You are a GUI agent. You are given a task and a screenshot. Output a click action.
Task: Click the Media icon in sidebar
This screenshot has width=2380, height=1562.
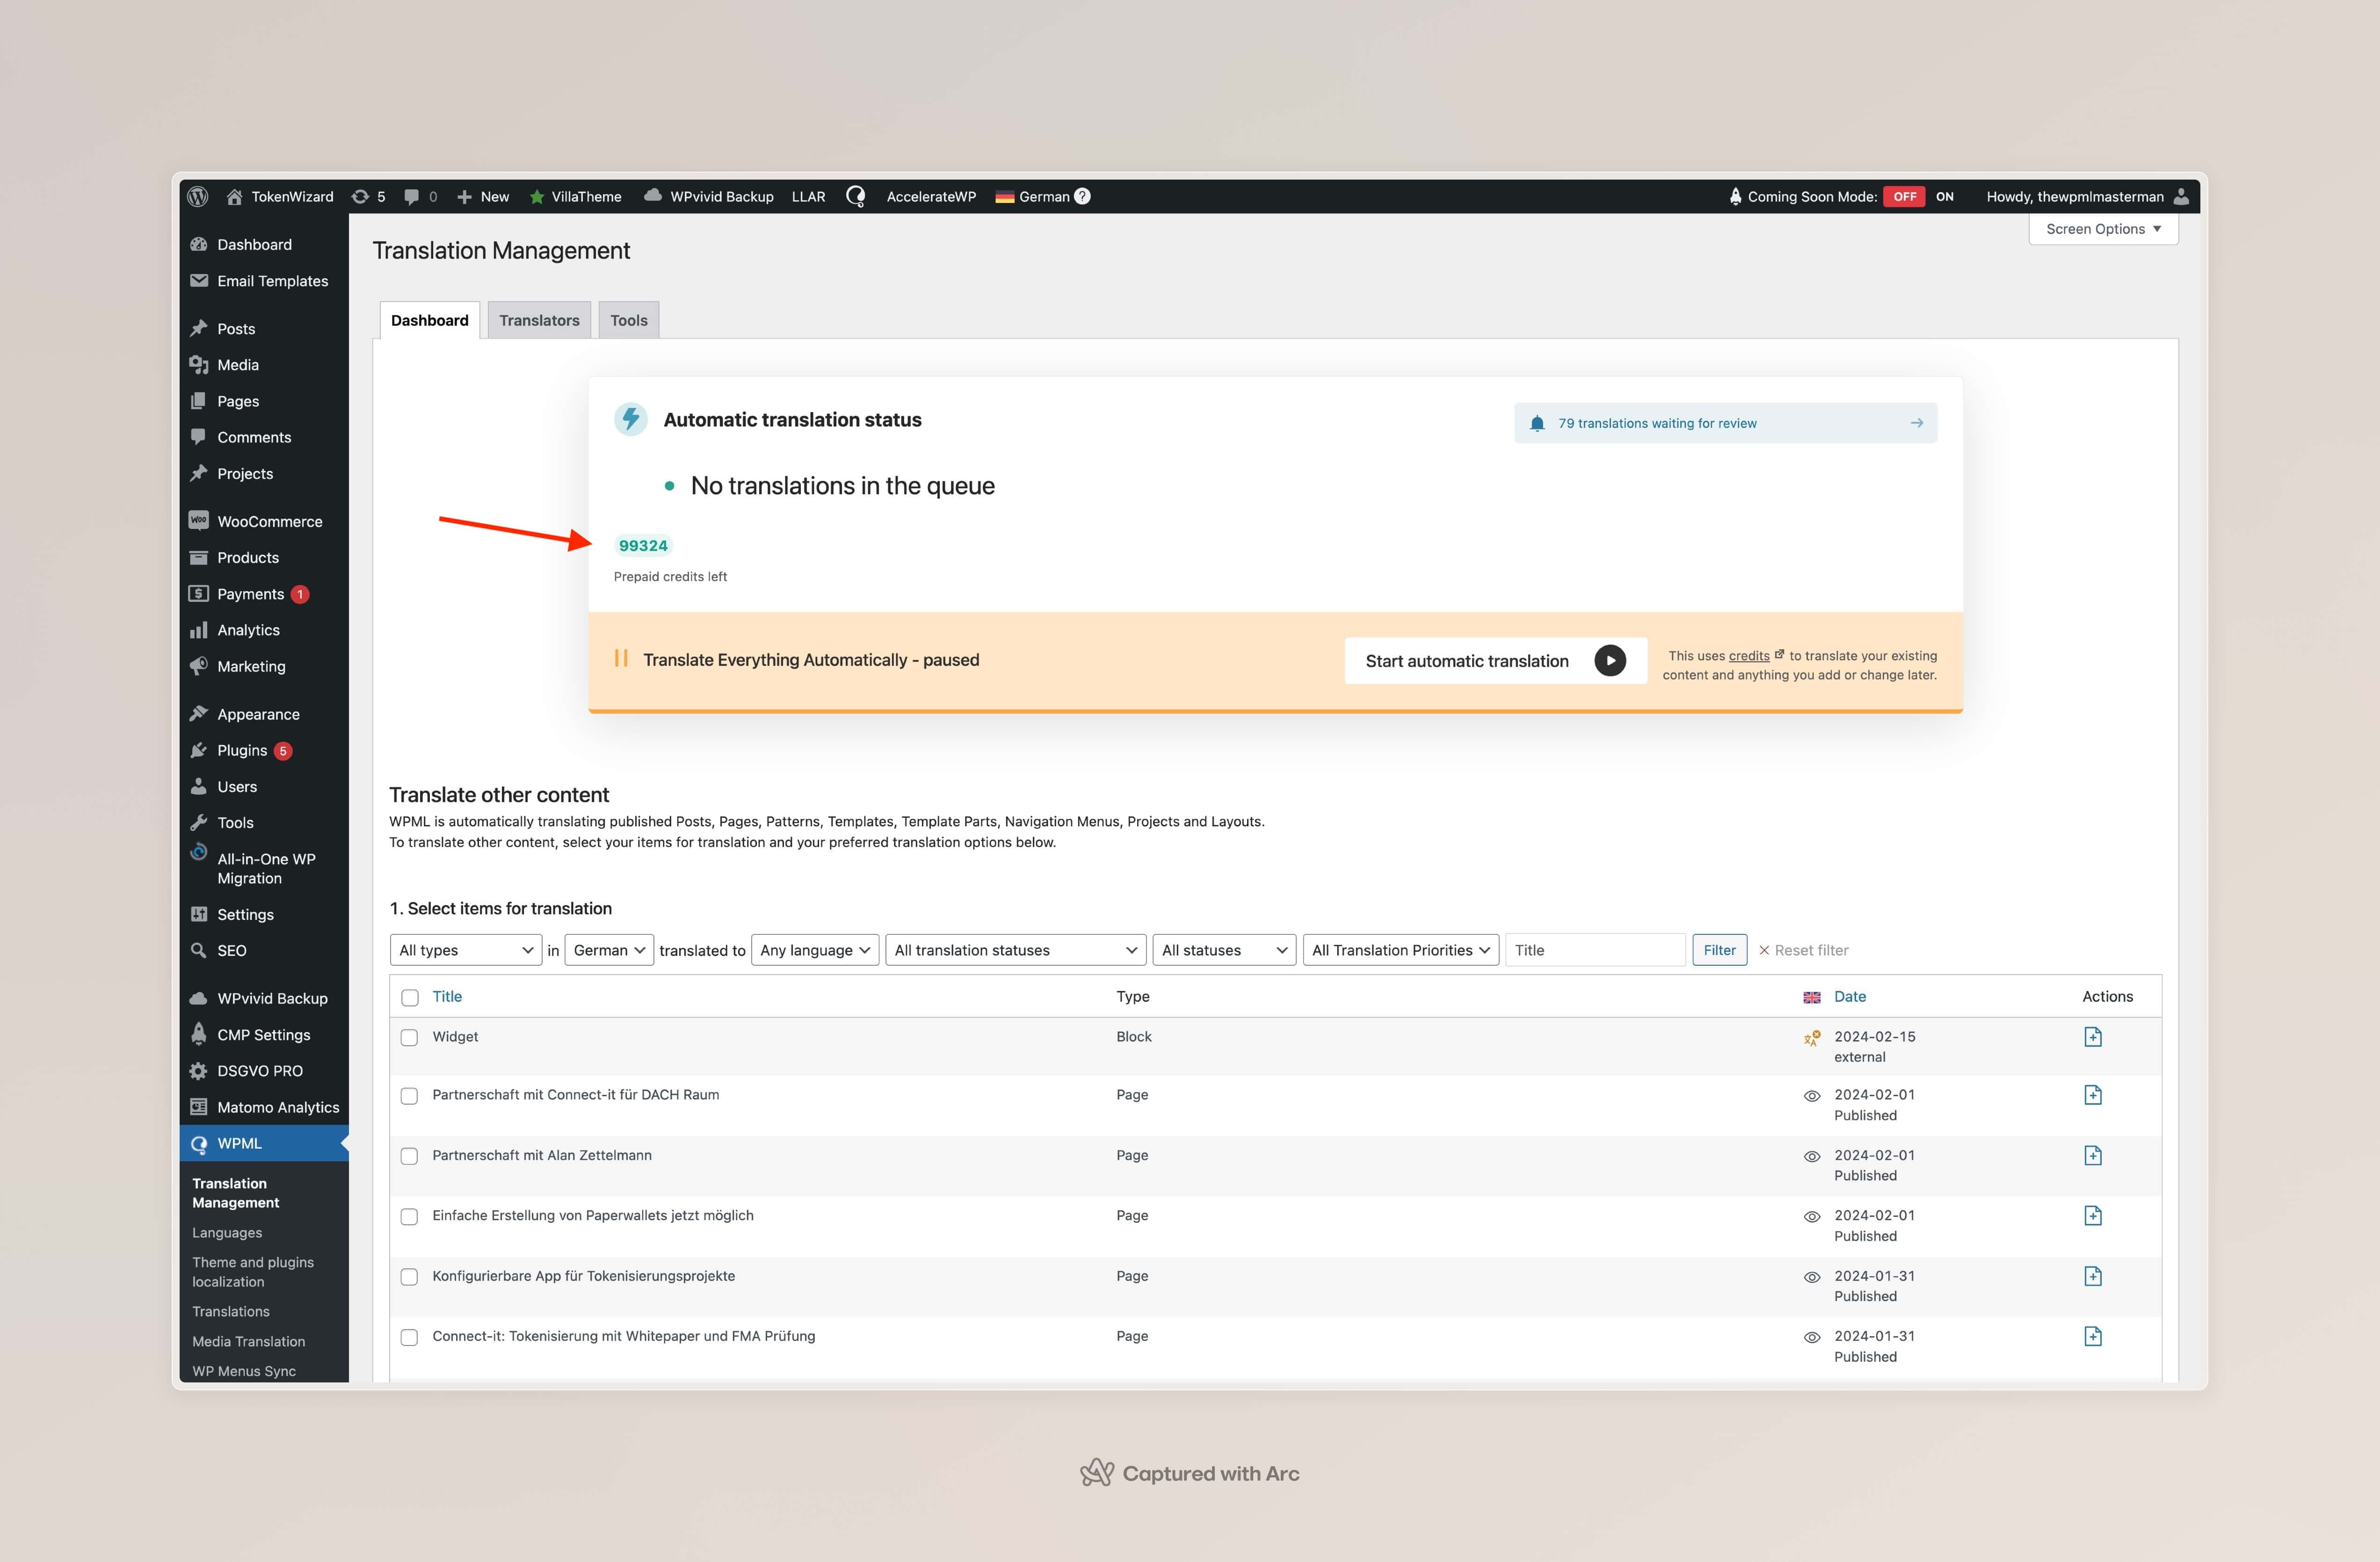(x=199, y=365)
